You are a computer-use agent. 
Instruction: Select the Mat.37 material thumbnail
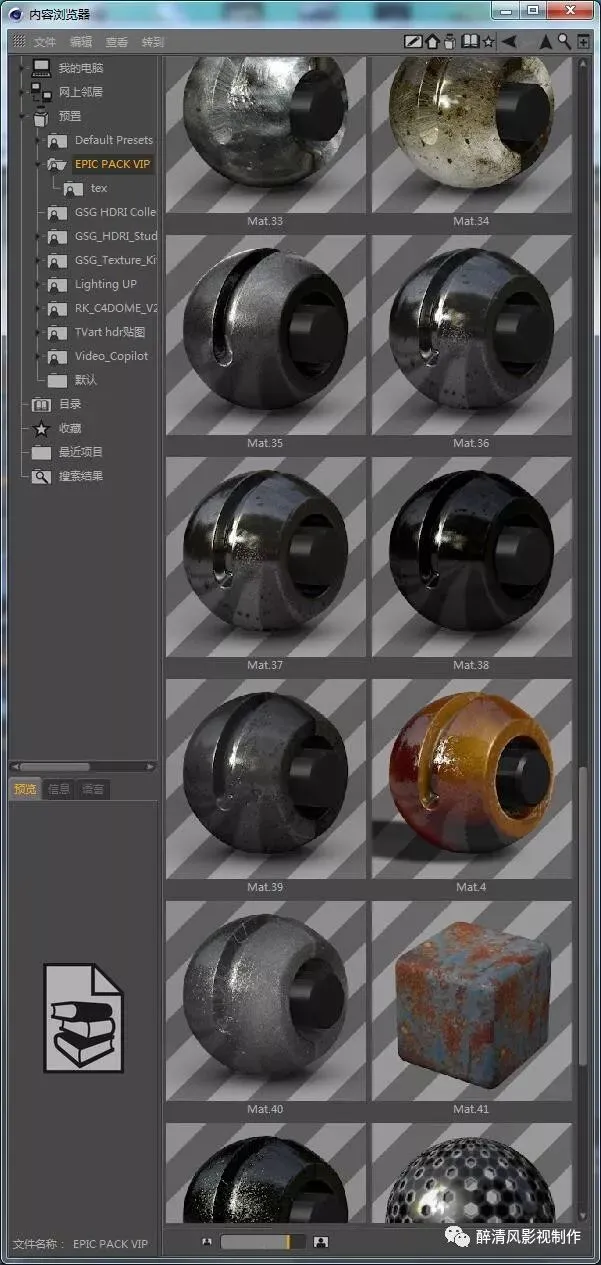[x=266, y=557]
